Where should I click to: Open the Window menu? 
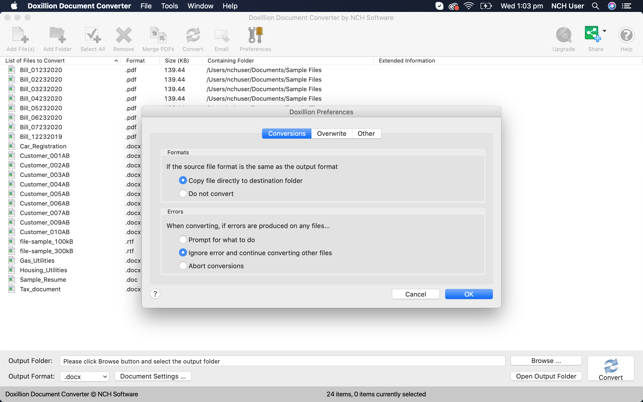coord(200,6)
